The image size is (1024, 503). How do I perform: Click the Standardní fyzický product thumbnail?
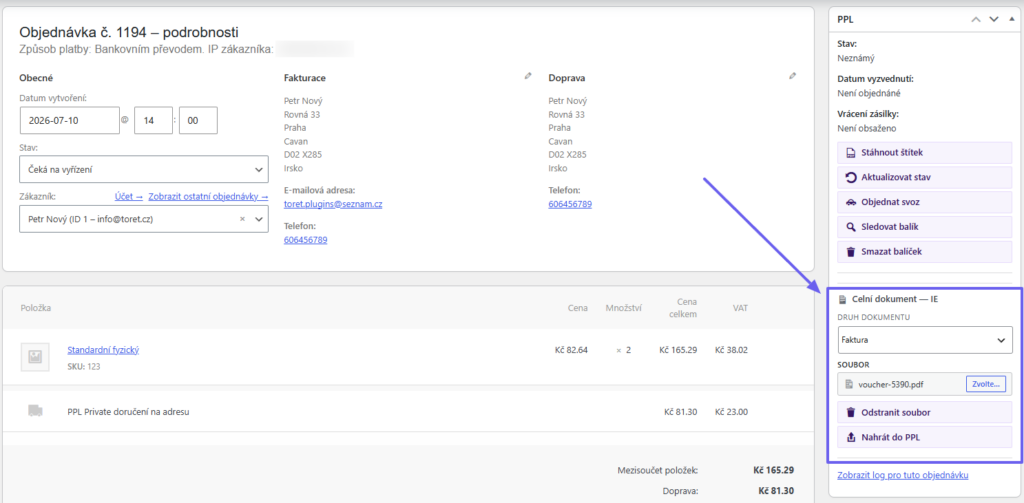click(35, 357)
